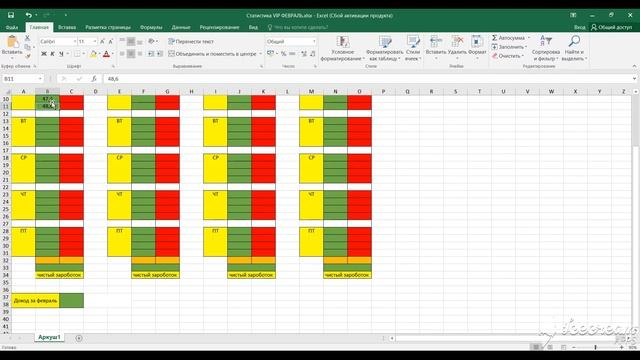
Task: Click the Автосумма sigma icon
Action: [x=495, y=38]
